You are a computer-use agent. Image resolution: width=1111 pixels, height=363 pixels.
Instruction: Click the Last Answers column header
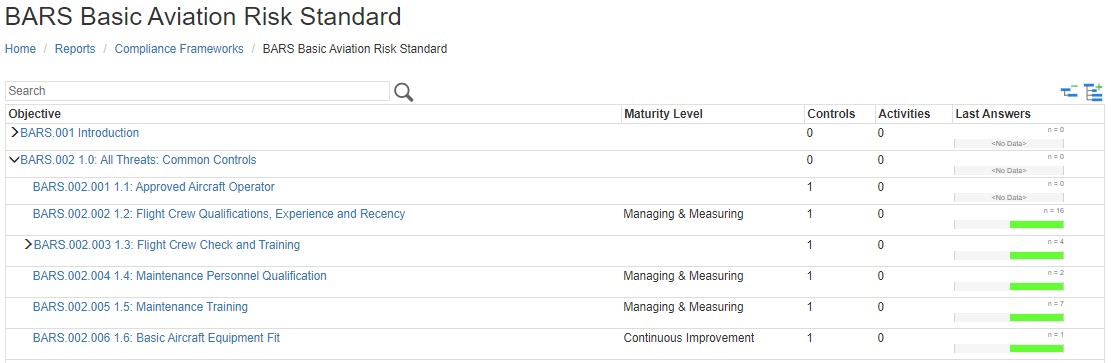[993, 113]
